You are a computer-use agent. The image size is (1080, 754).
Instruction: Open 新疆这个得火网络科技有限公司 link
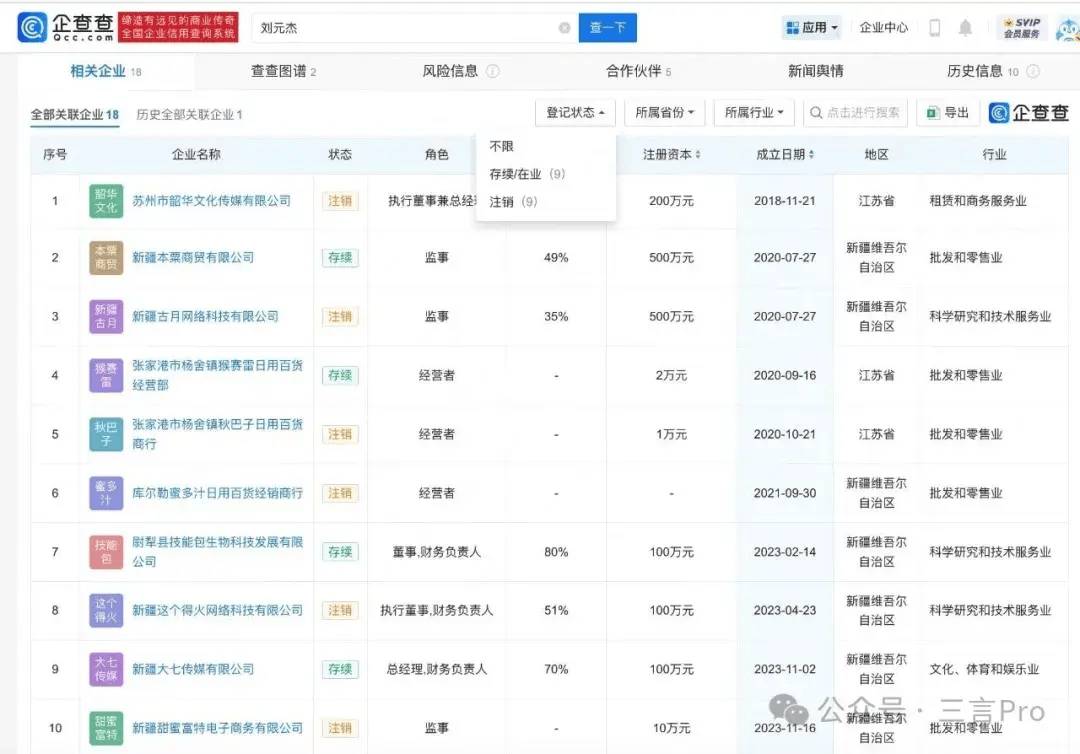point(218,610)
